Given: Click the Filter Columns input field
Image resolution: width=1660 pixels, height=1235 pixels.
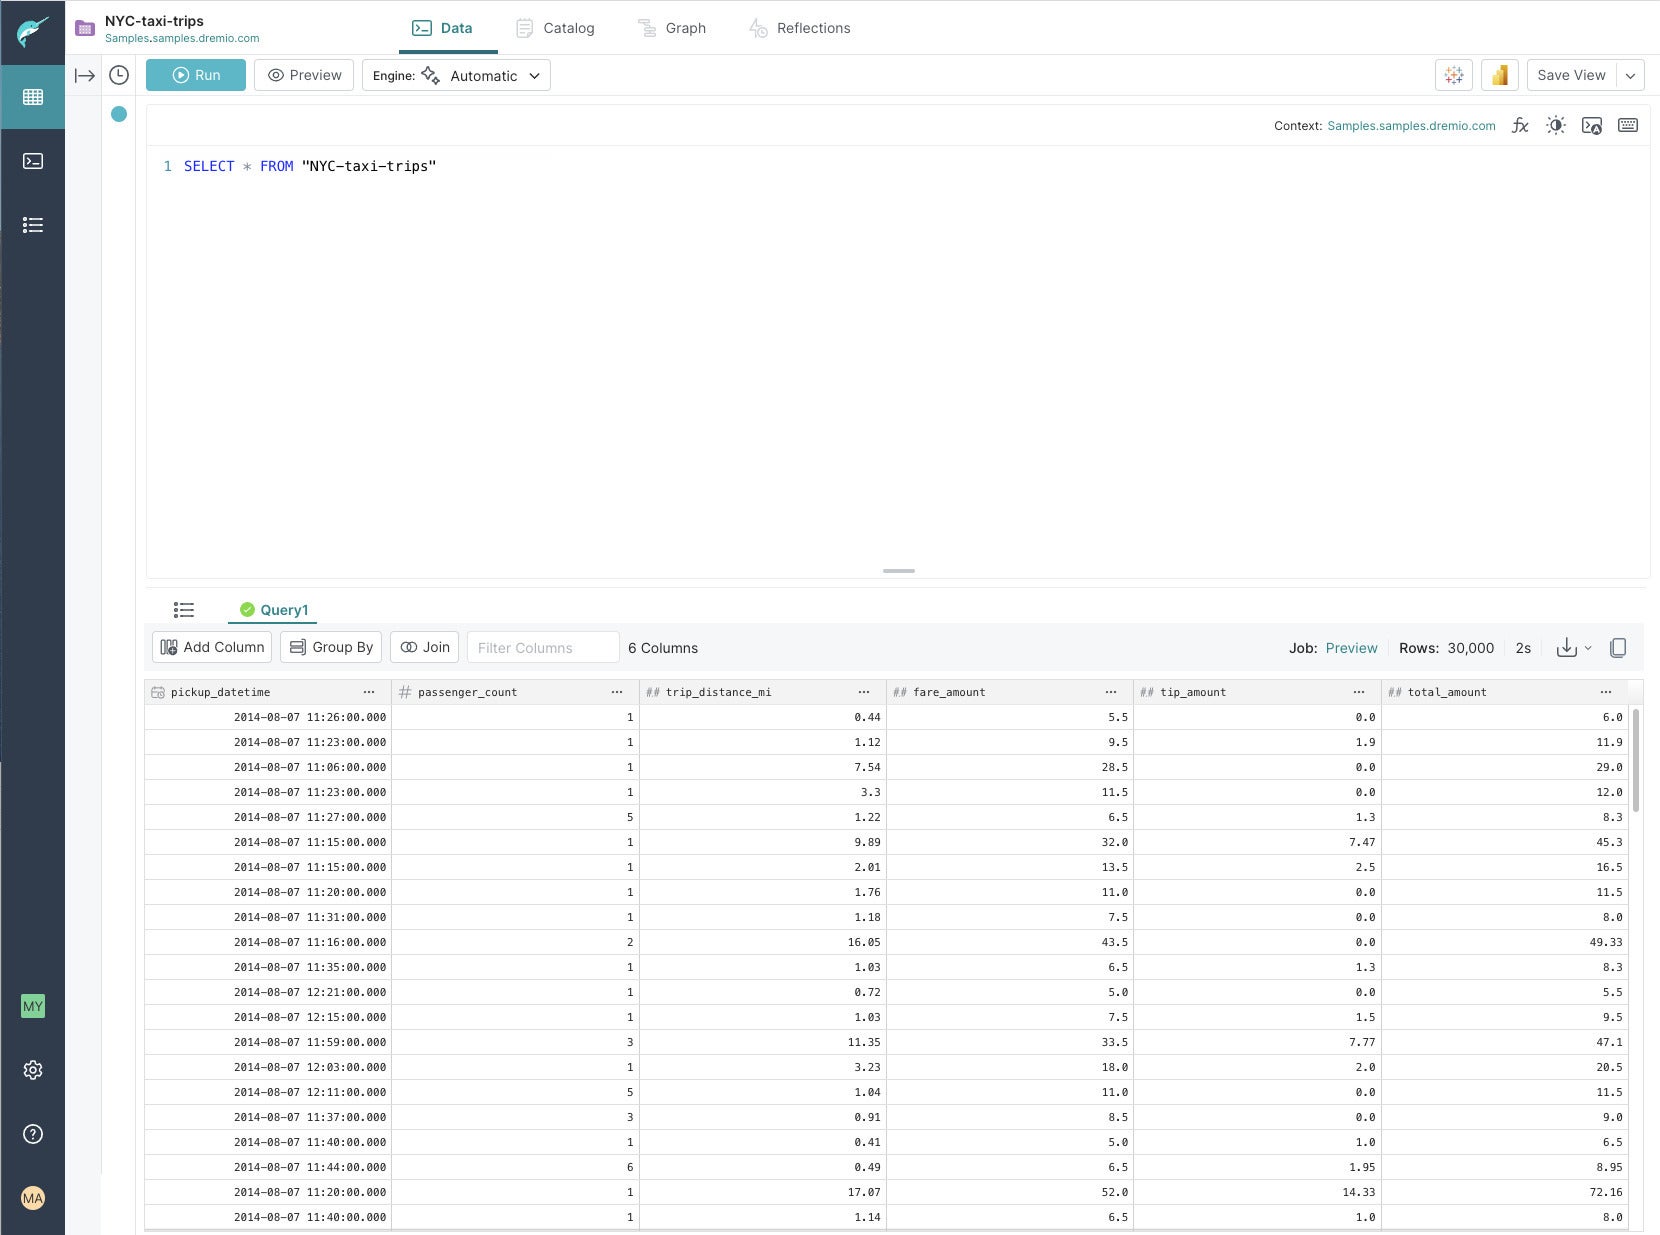Looking at the screenshot, I should tap(543, 647).
